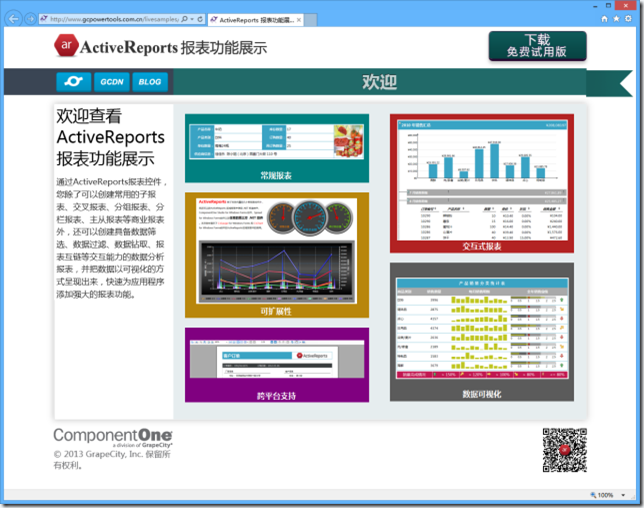The width and height of the screenshot is (644, 508).
Task: Click the browser Forward arrow button
Action: pyautogui.click(x=30, y=19)
